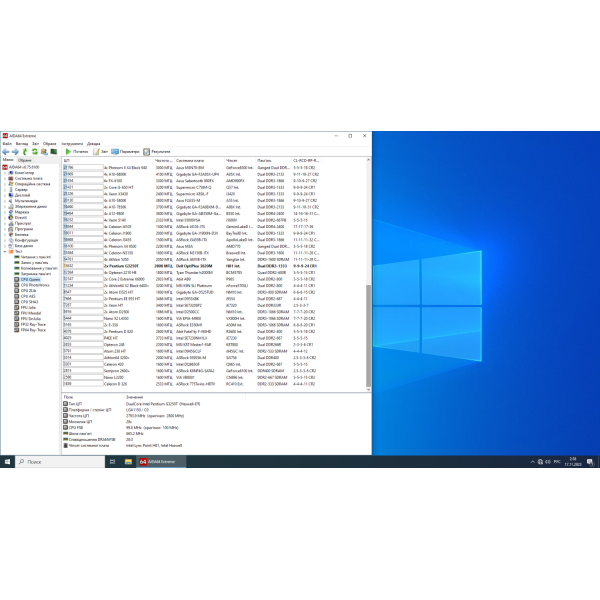The image size is (600, 600).
Task: Open the Звіт menu in menu bar
Action: click(x=36, y=143)
